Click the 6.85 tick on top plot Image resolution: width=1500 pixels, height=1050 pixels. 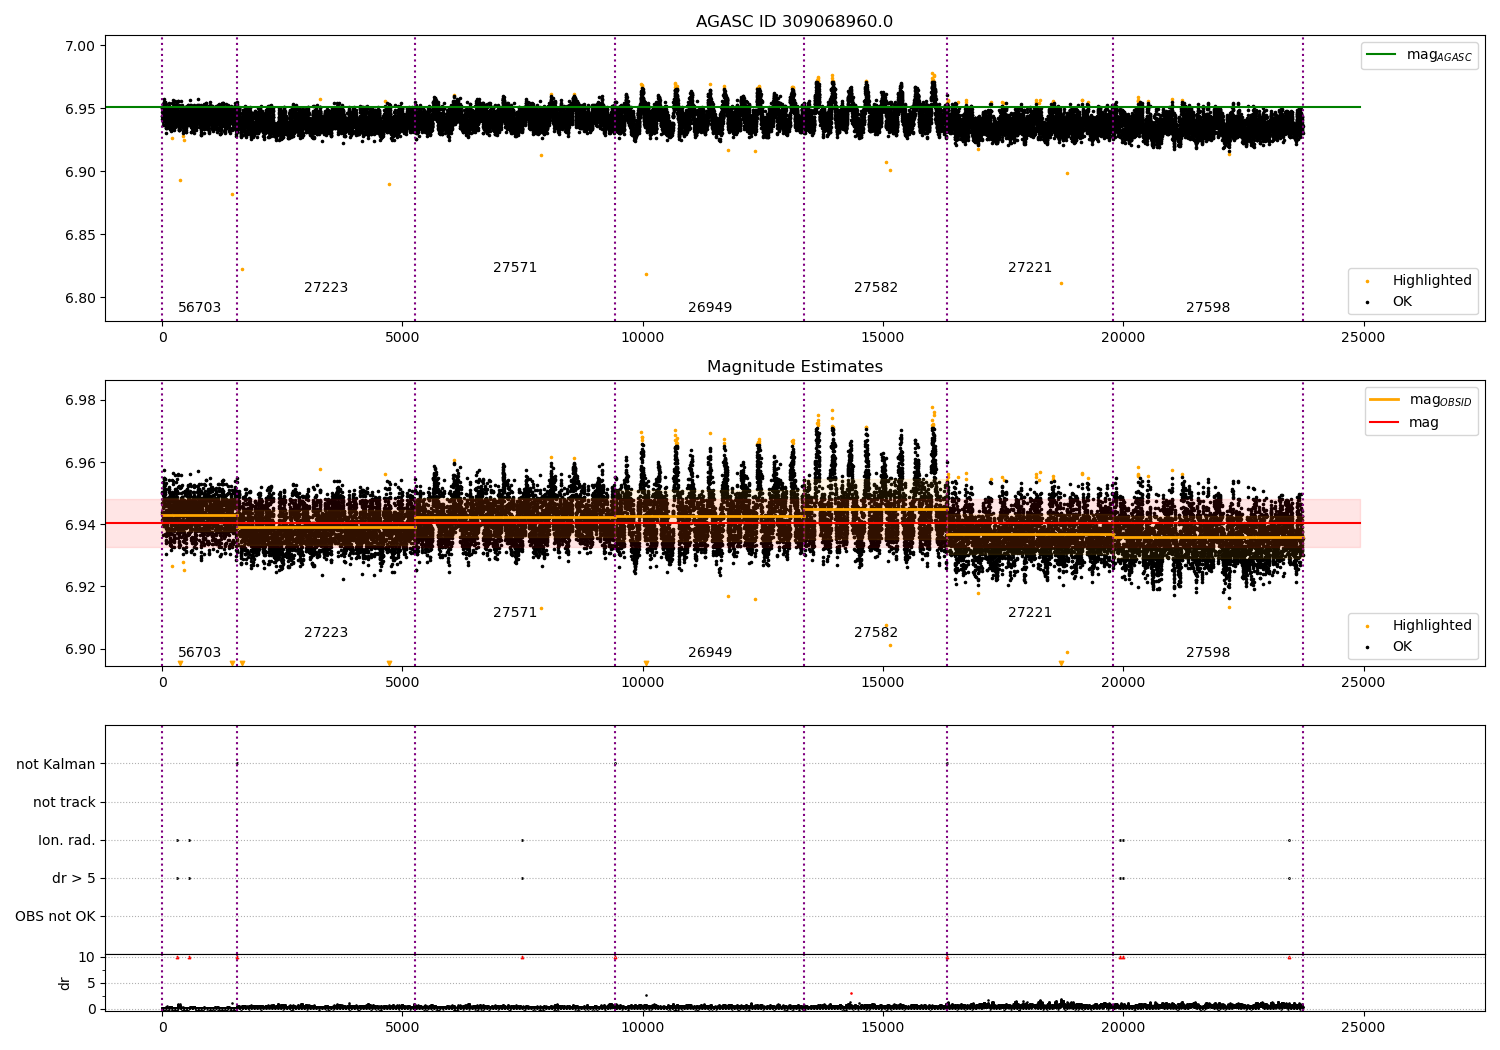click(x=81, y=235)
